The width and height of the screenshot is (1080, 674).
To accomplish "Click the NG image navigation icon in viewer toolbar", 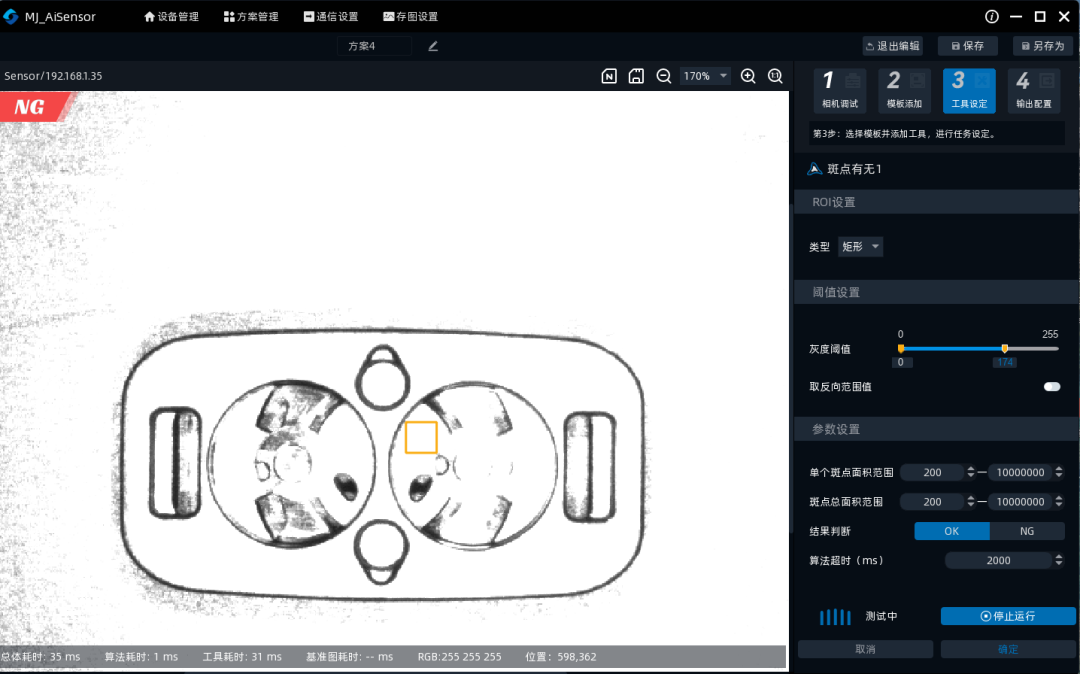I will coord(609,75).
